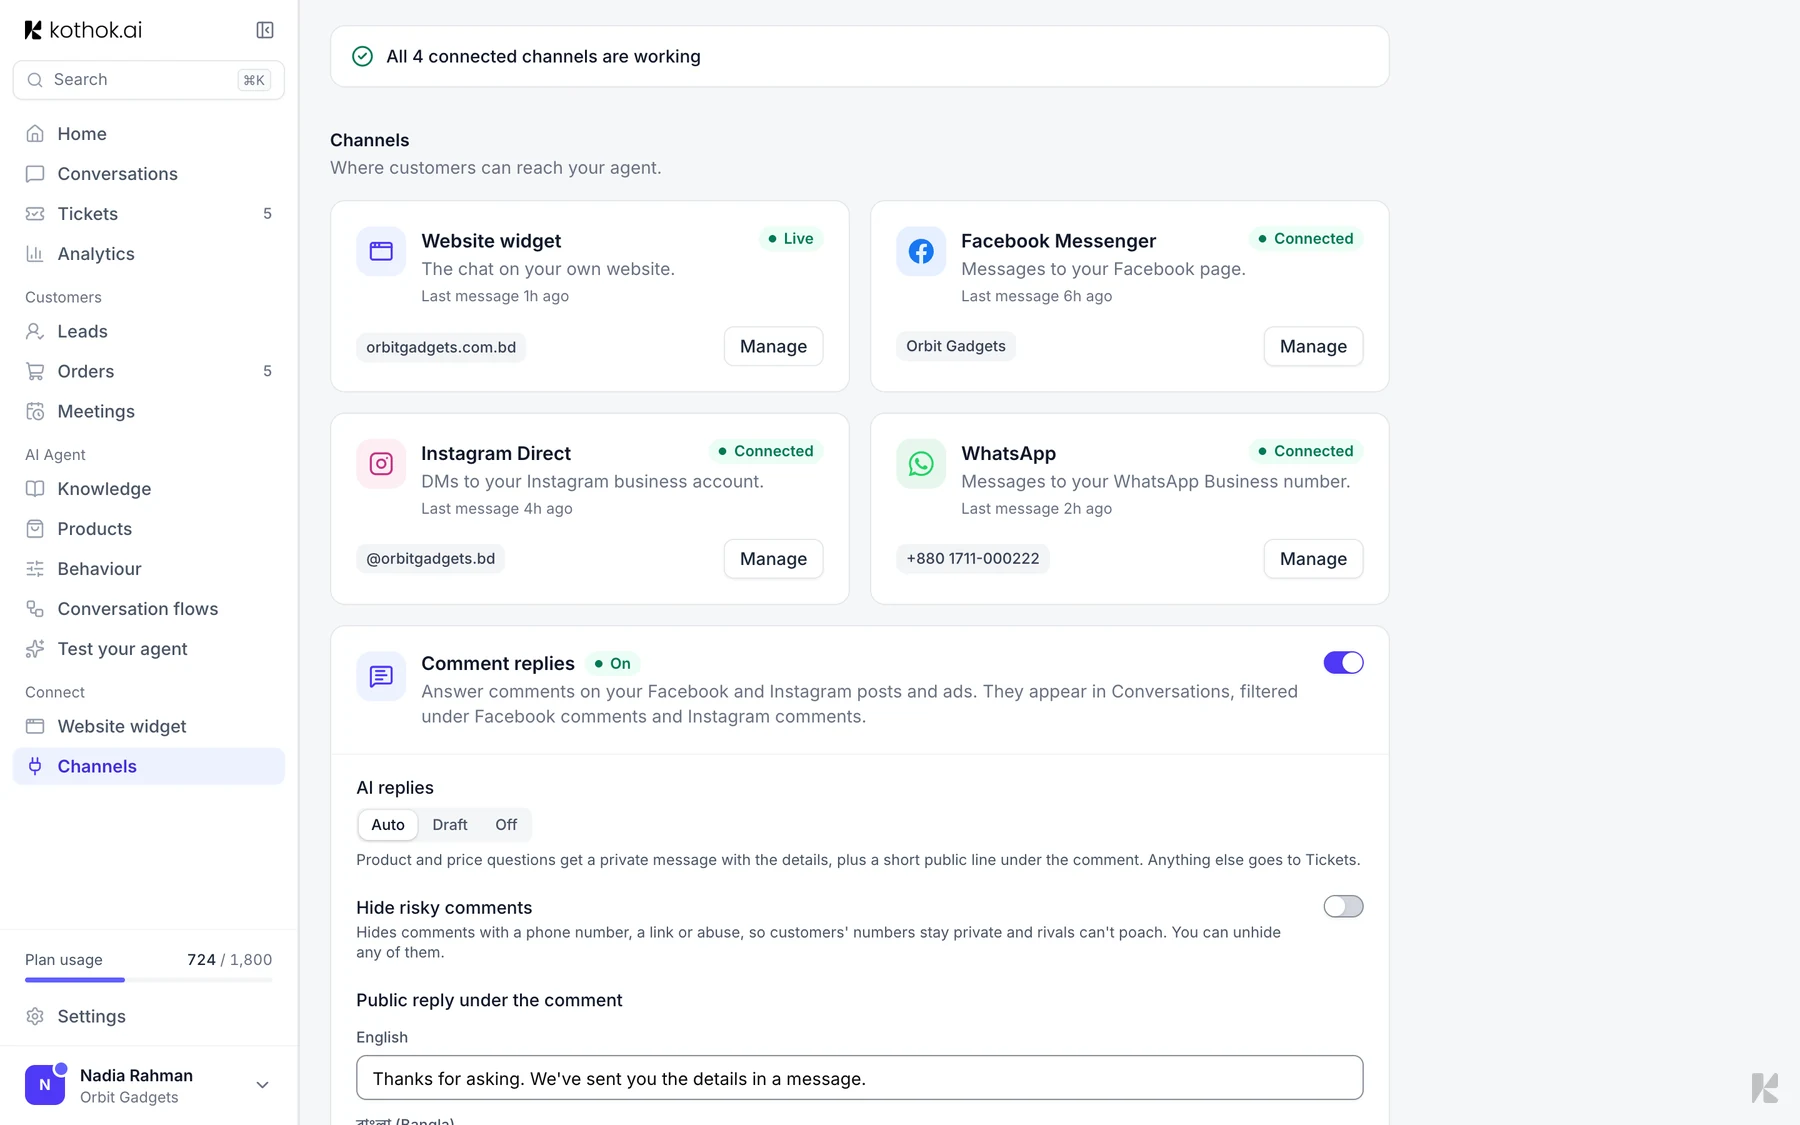The height and width of the screenshot is (1125, 1800).
Task: Expand the account menu chevron
Action: 262,1085
